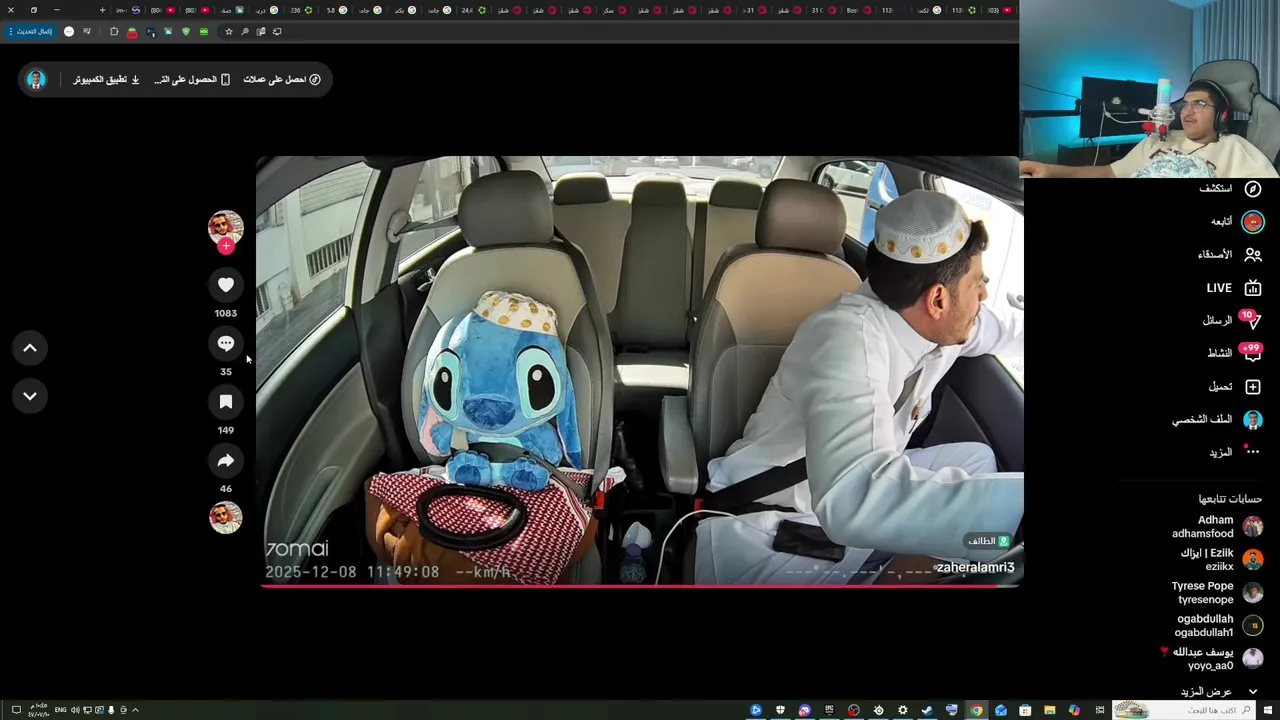This screenshot has height=720, width=1280.
Task: Click احصل على عملات coins button
Action: tap(282, 79)
